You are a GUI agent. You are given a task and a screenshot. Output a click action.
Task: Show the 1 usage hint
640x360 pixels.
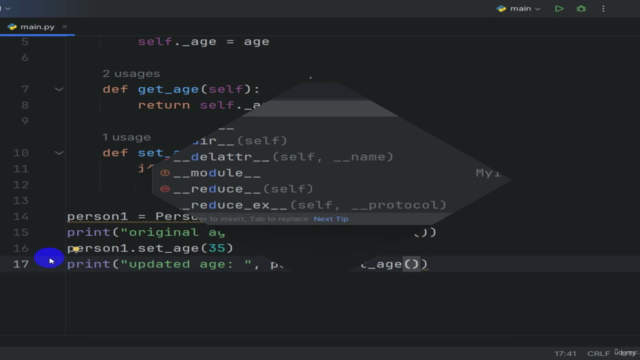click(126, 137)
